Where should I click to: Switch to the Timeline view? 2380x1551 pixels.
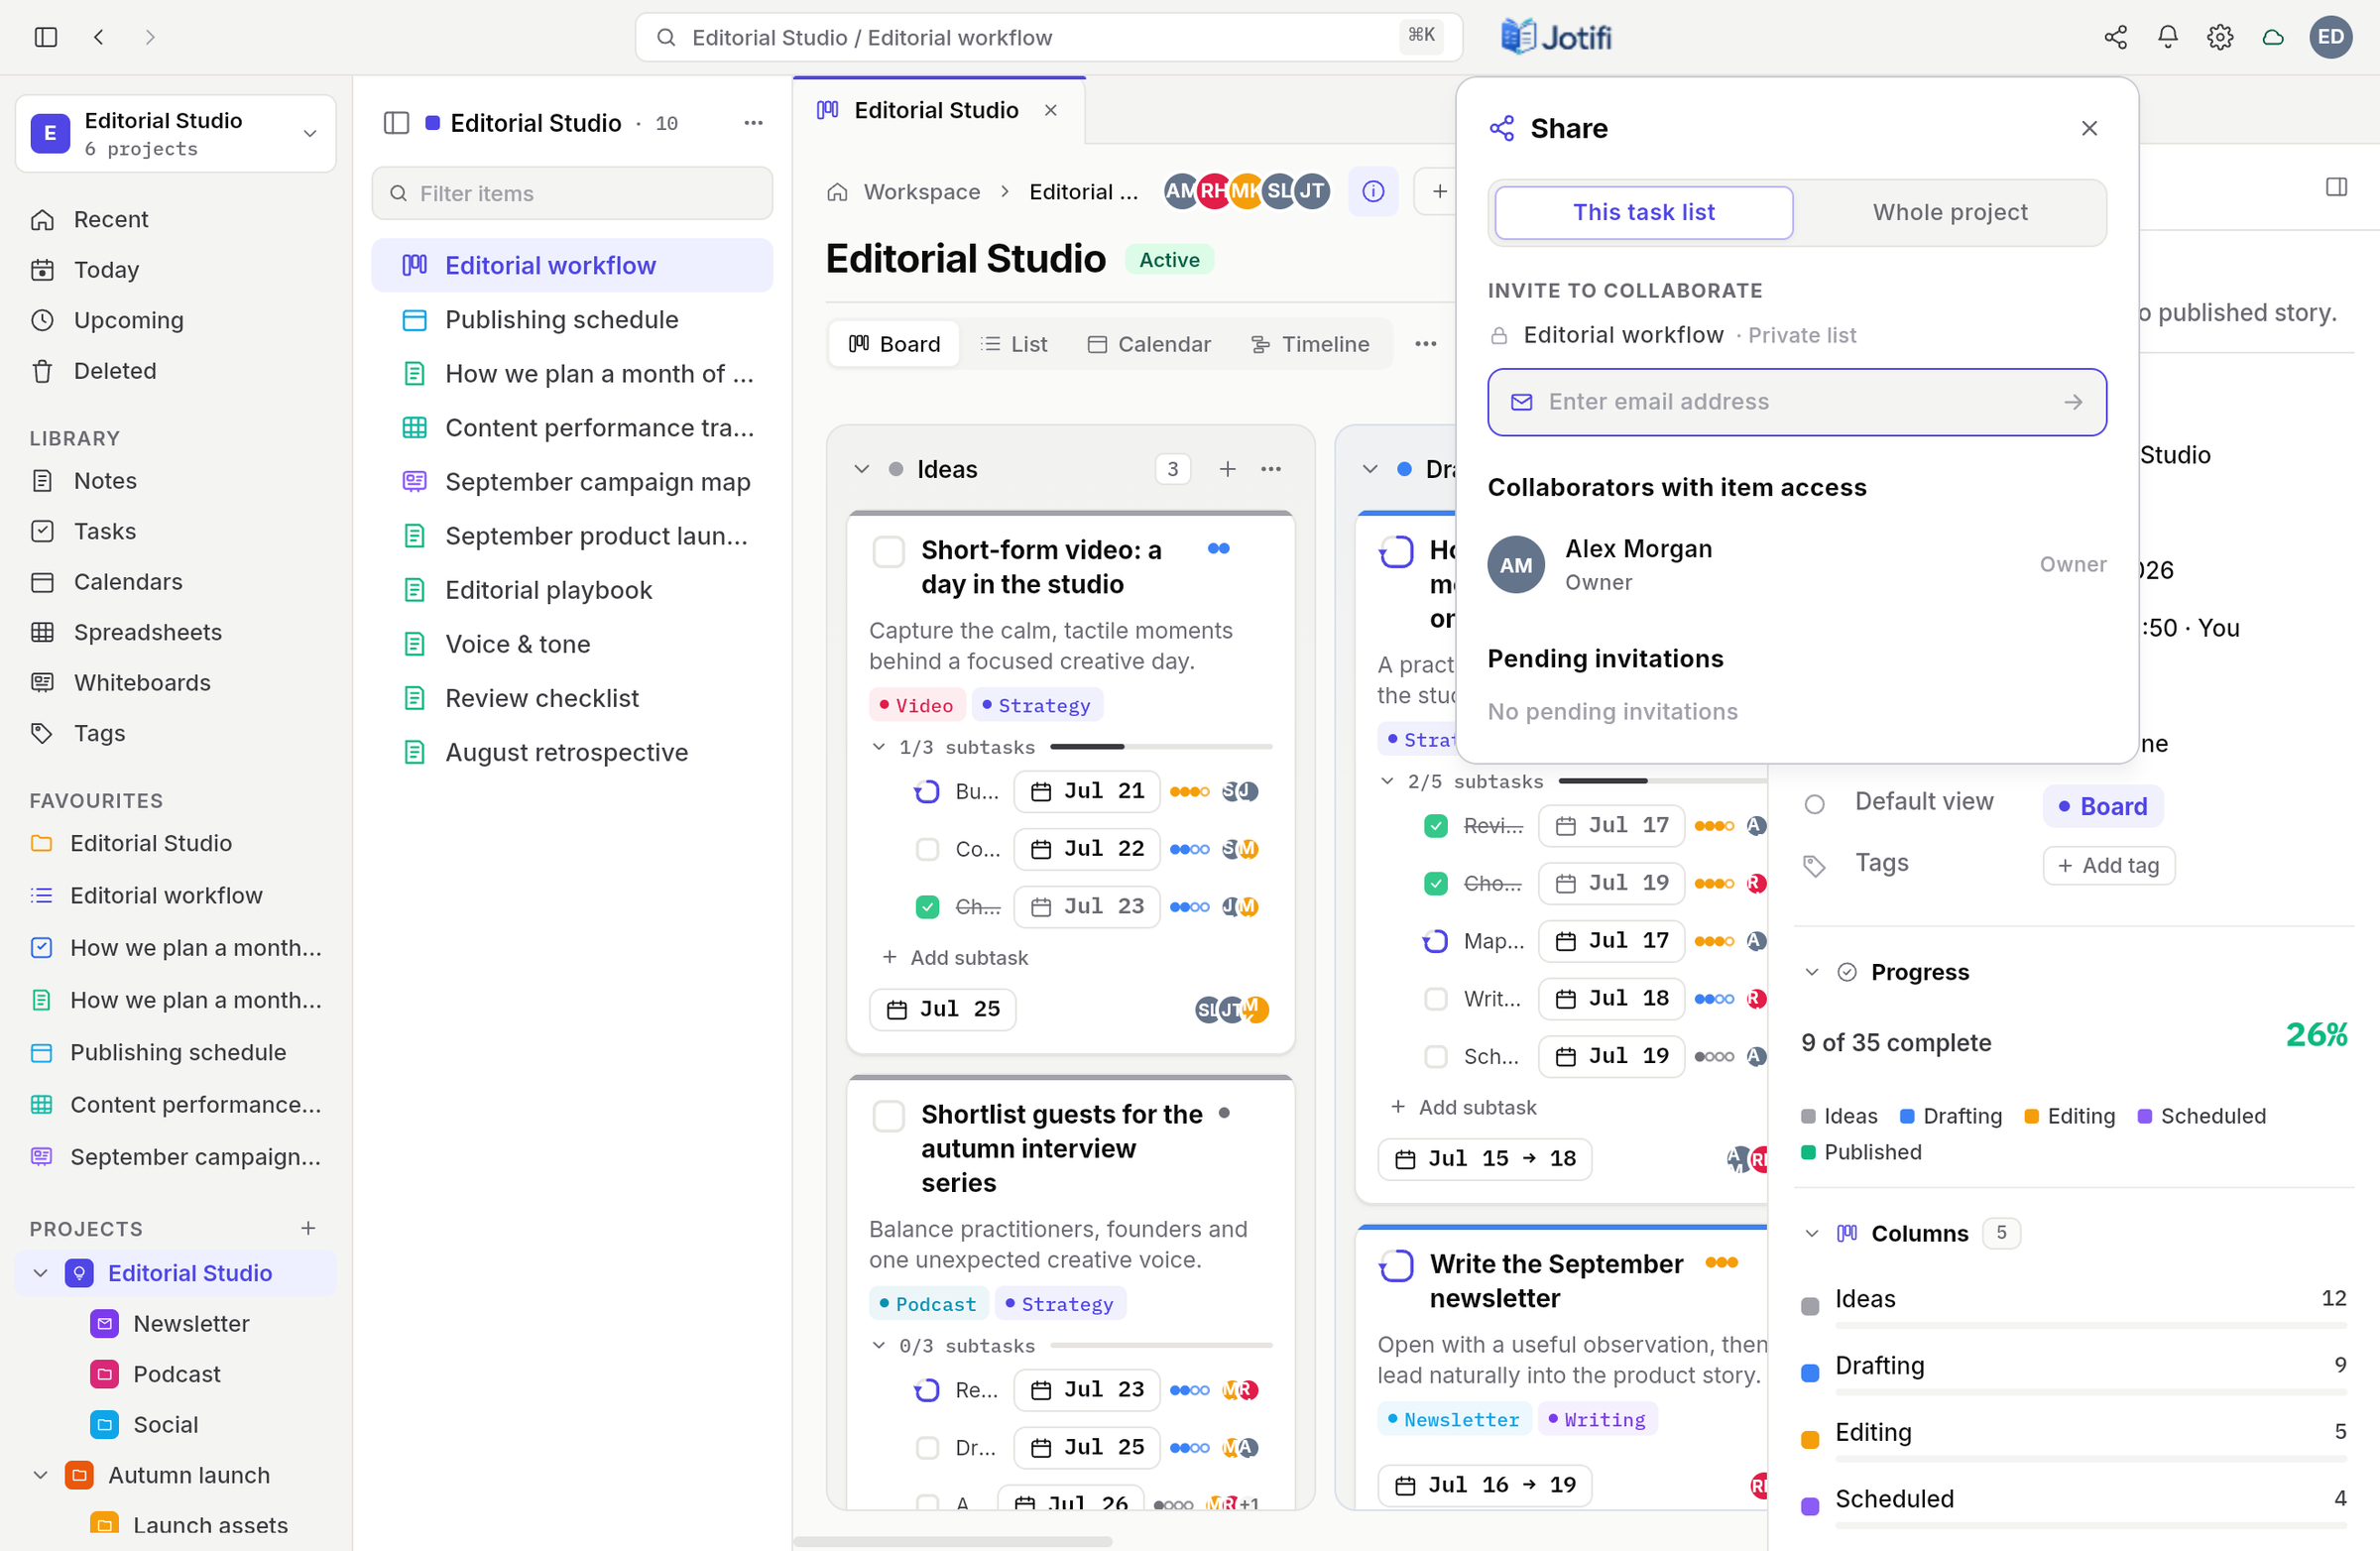coord(1310,344)
